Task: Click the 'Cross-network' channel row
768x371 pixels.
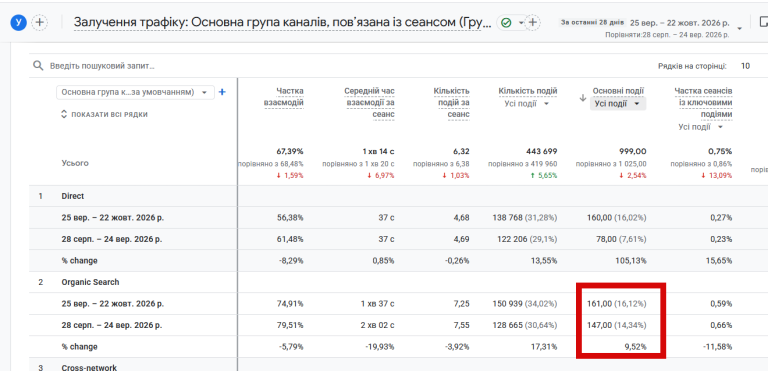Action: click(x=89, y=367)
